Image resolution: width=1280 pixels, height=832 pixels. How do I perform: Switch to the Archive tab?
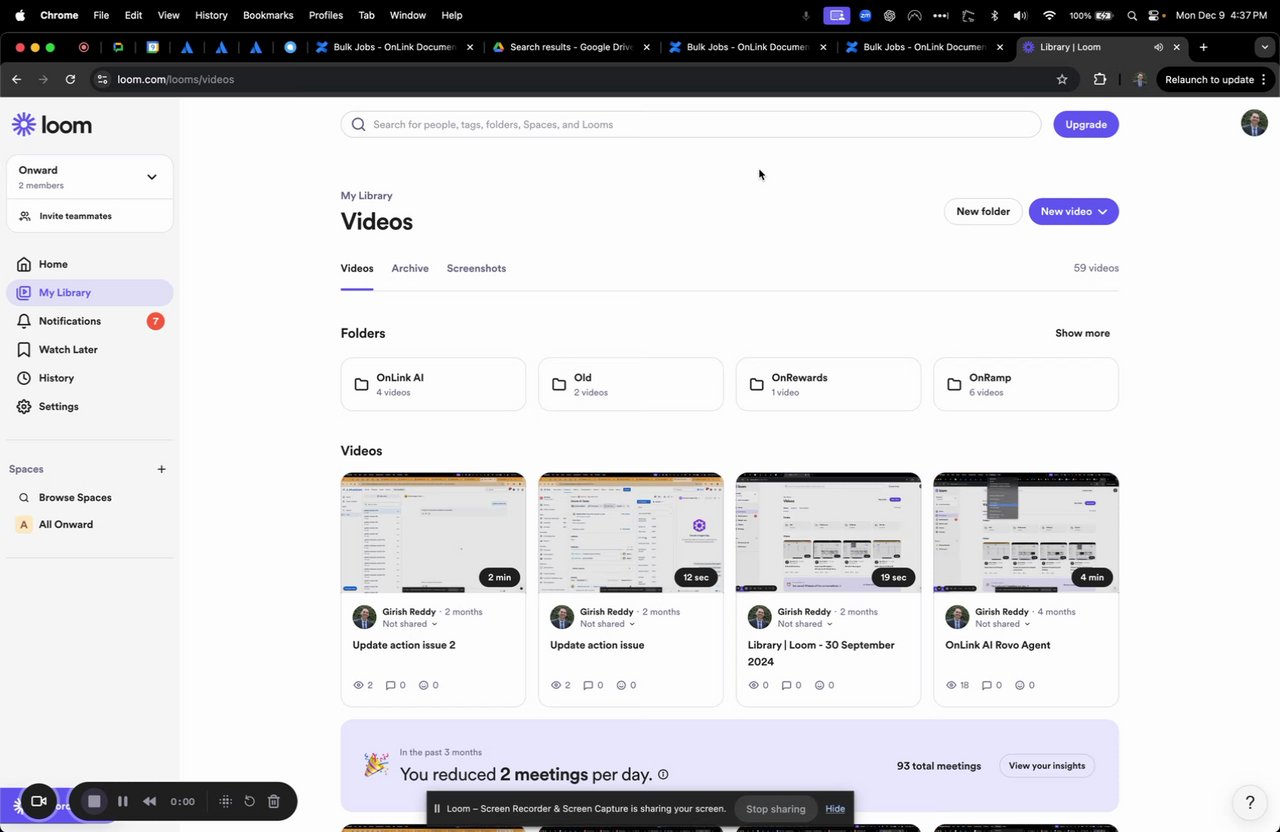click(x=410, y=268)
